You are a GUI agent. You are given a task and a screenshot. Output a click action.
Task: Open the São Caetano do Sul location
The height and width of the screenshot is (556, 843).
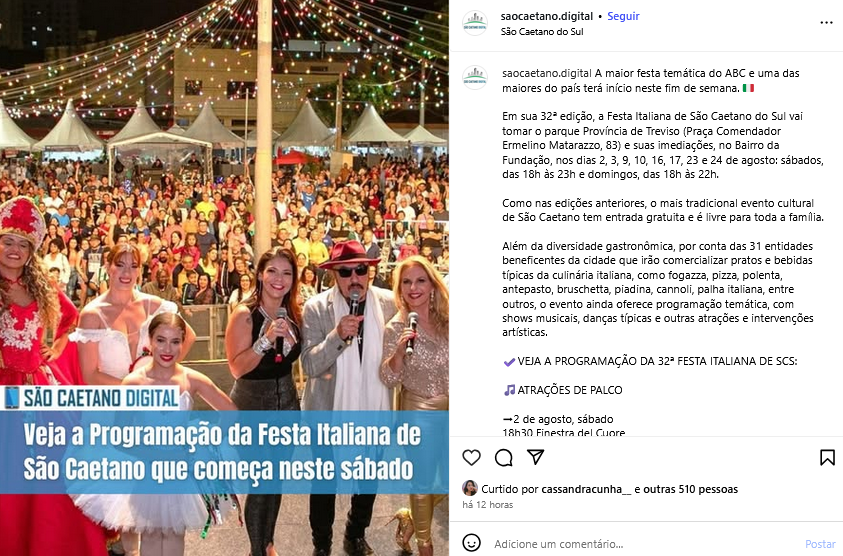542,31
